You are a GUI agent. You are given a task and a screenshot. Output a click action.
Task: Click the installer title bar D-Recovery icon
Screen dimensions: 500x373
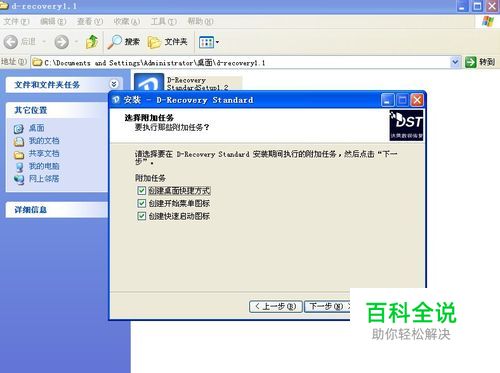pyautogui.click(x=116, y=100)
